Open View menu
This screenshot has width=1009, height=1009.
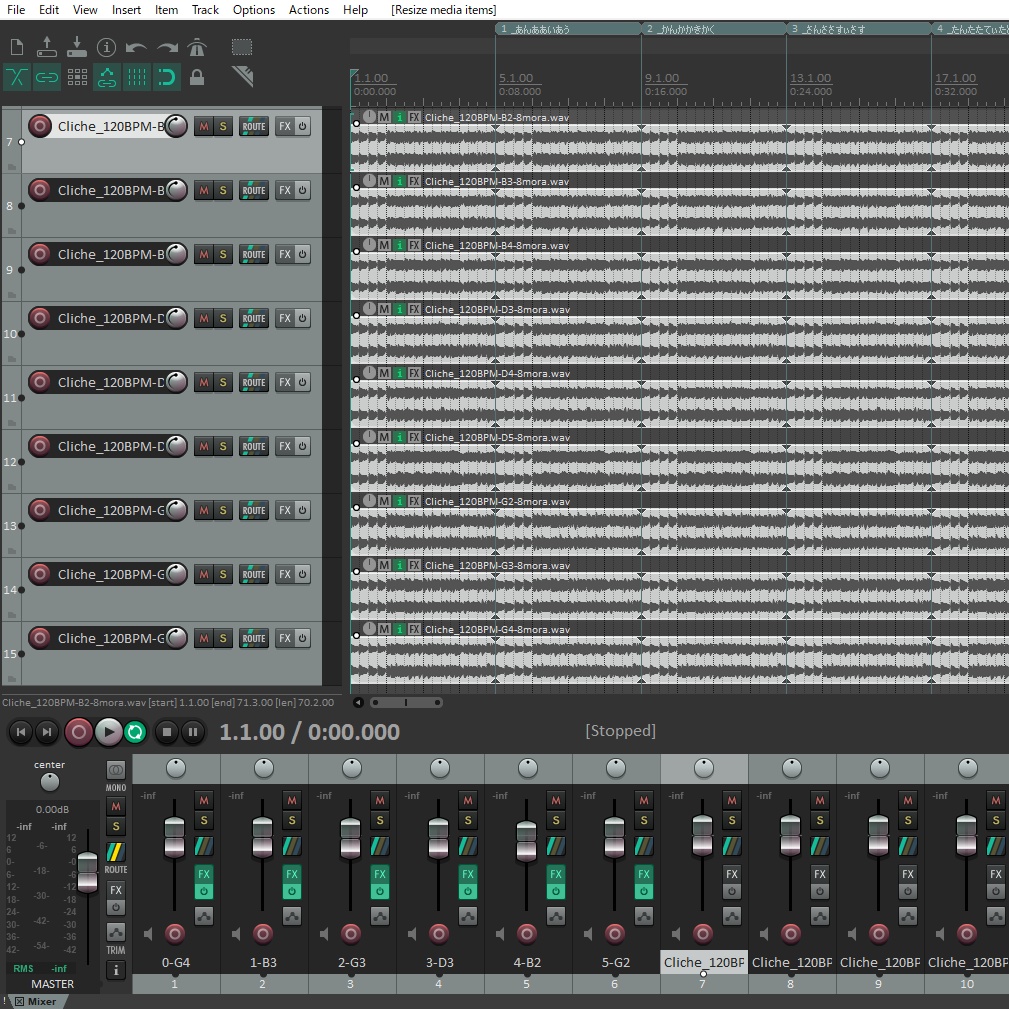(x=85, y=10)
